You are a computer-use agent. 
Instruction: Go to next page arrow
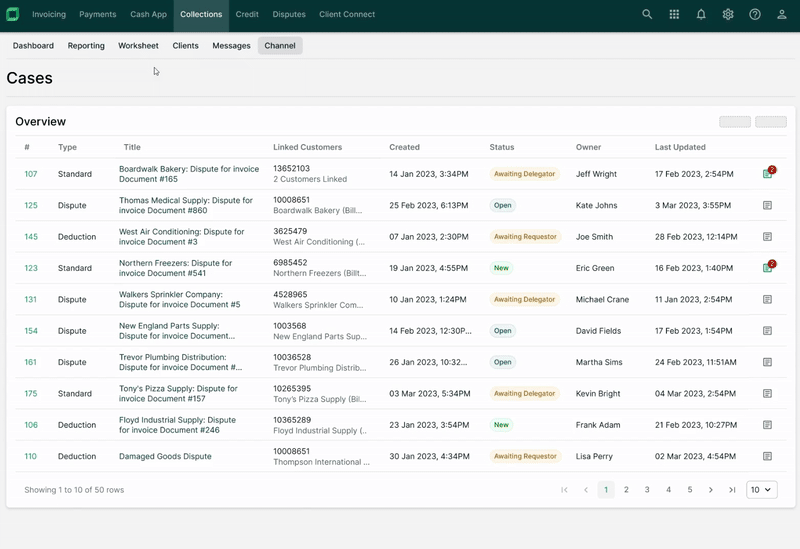coord(711,490)
